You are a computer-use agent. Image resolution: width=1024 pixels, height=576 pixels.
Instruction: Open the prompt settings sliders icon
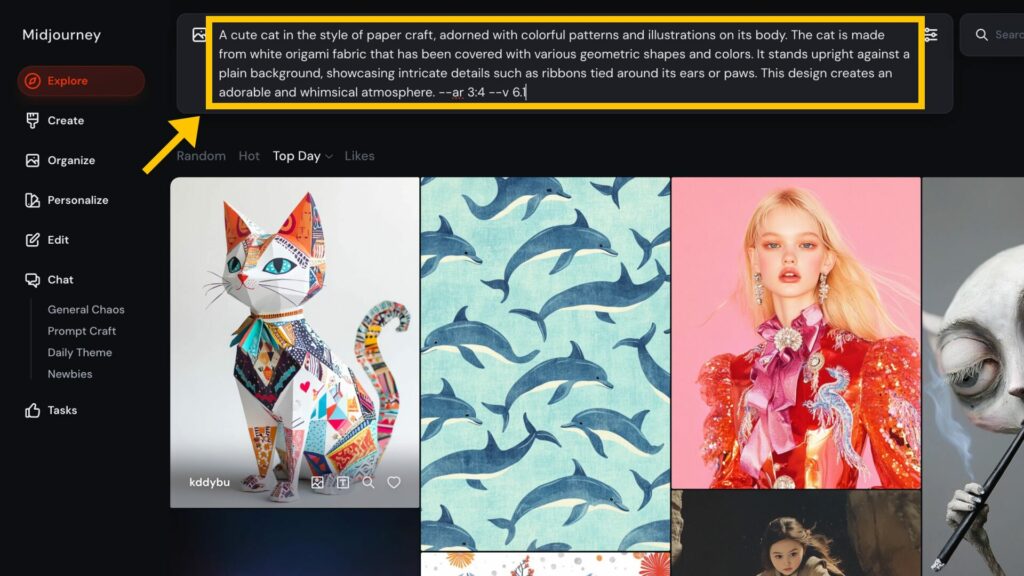click(x=931, y=35)
